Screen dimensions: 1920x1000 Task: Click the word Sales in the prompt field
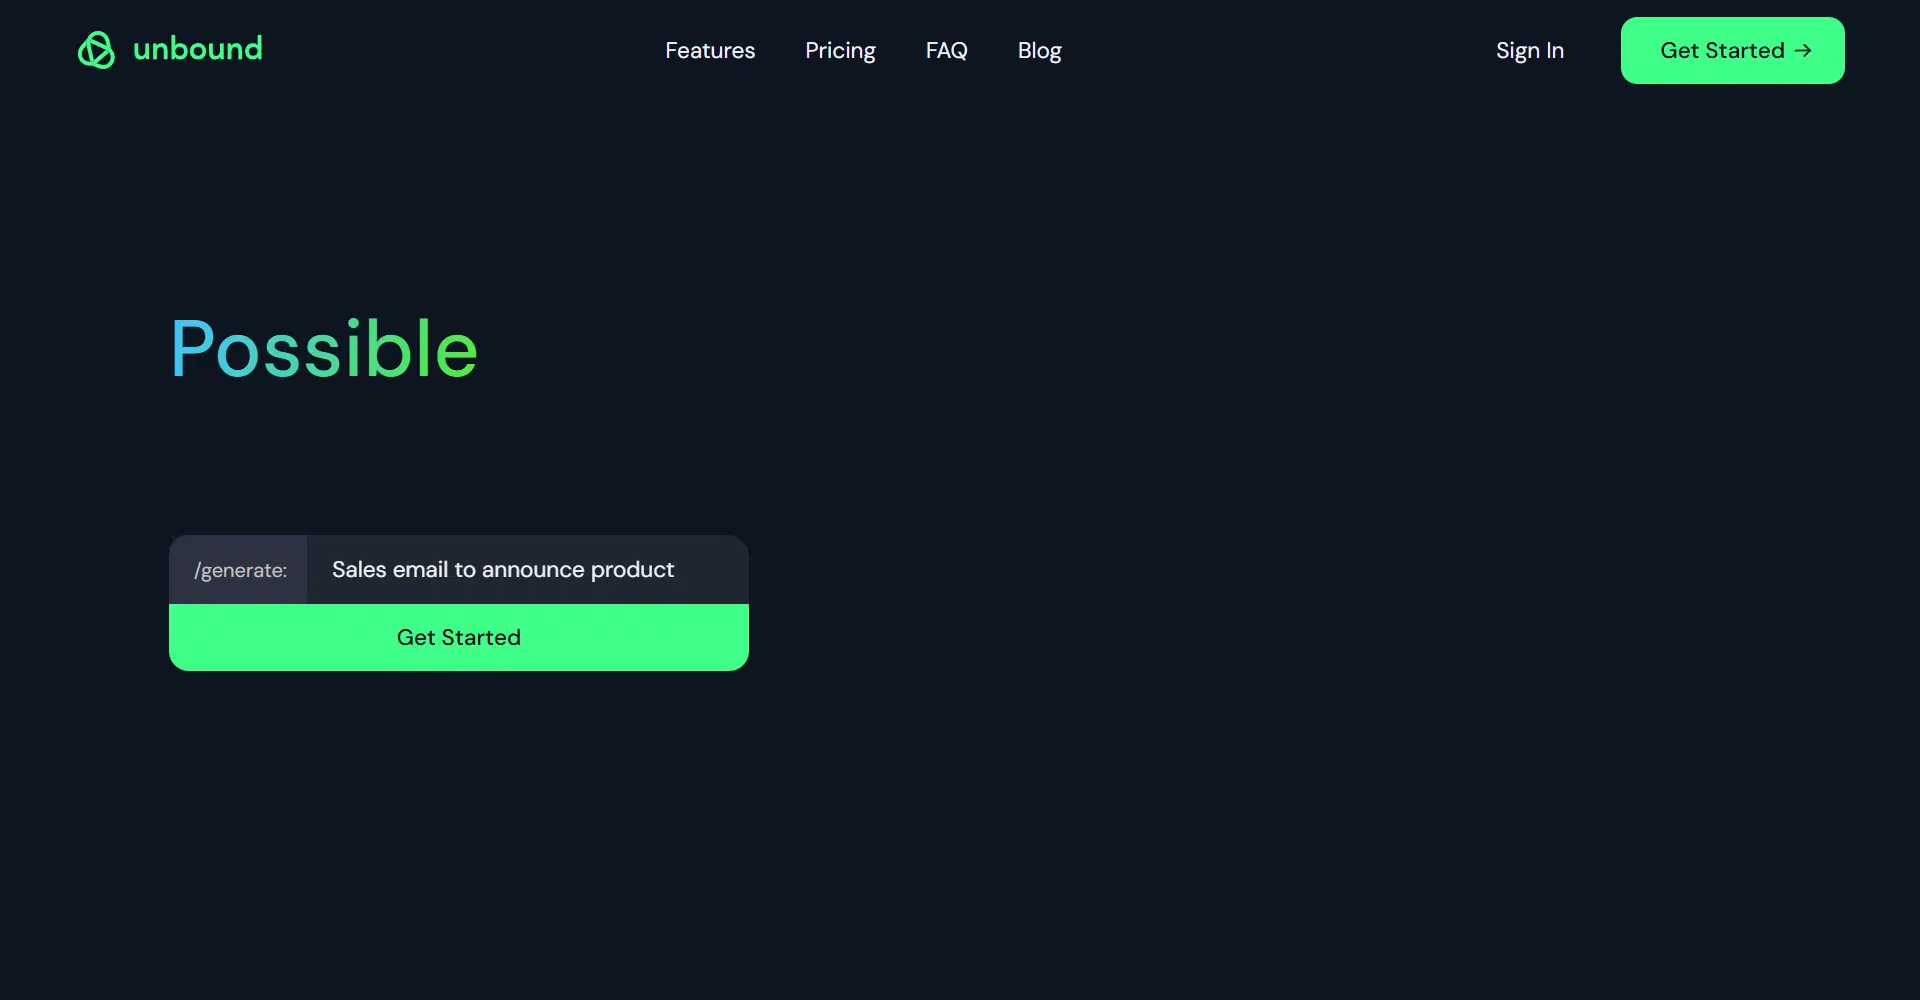click(x=359, y=570)
